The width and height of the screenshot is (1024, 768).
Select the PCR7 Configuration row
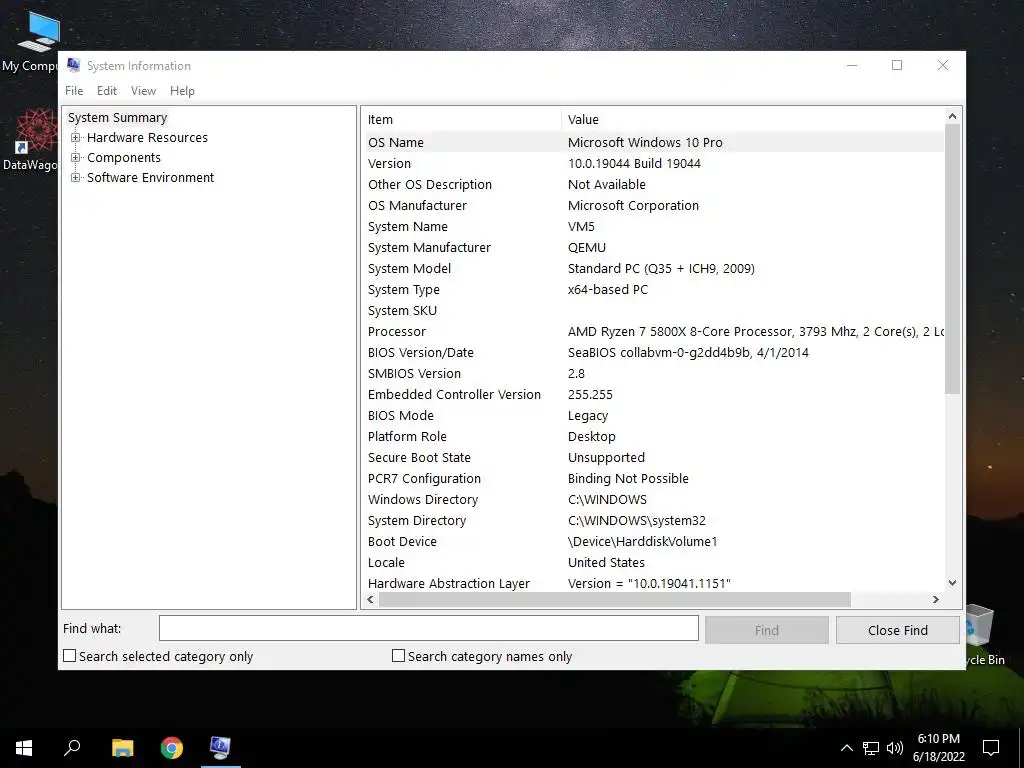point(653,478)
